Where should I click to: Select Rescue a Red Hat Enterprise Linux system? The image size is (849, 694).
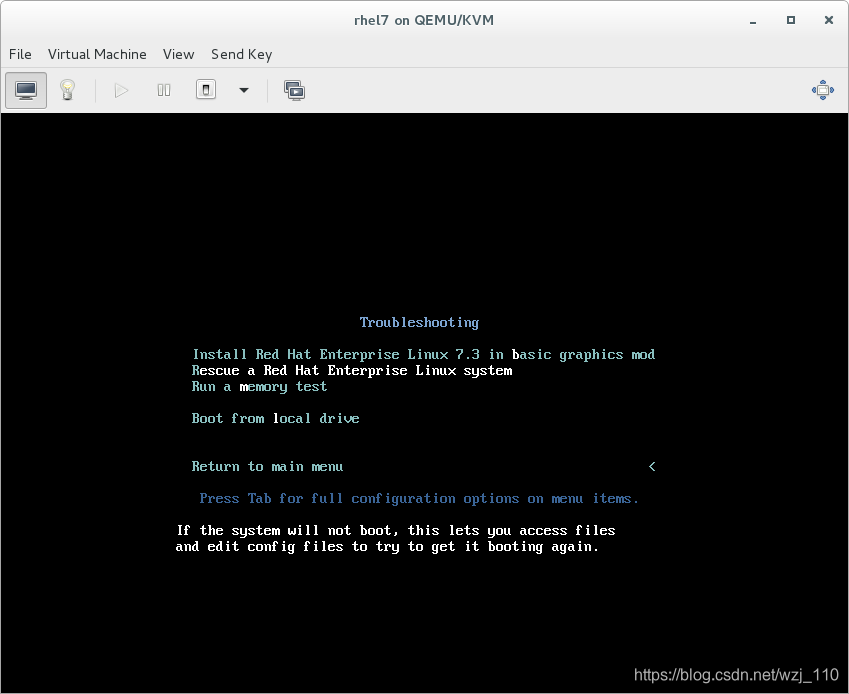point(352,371)
